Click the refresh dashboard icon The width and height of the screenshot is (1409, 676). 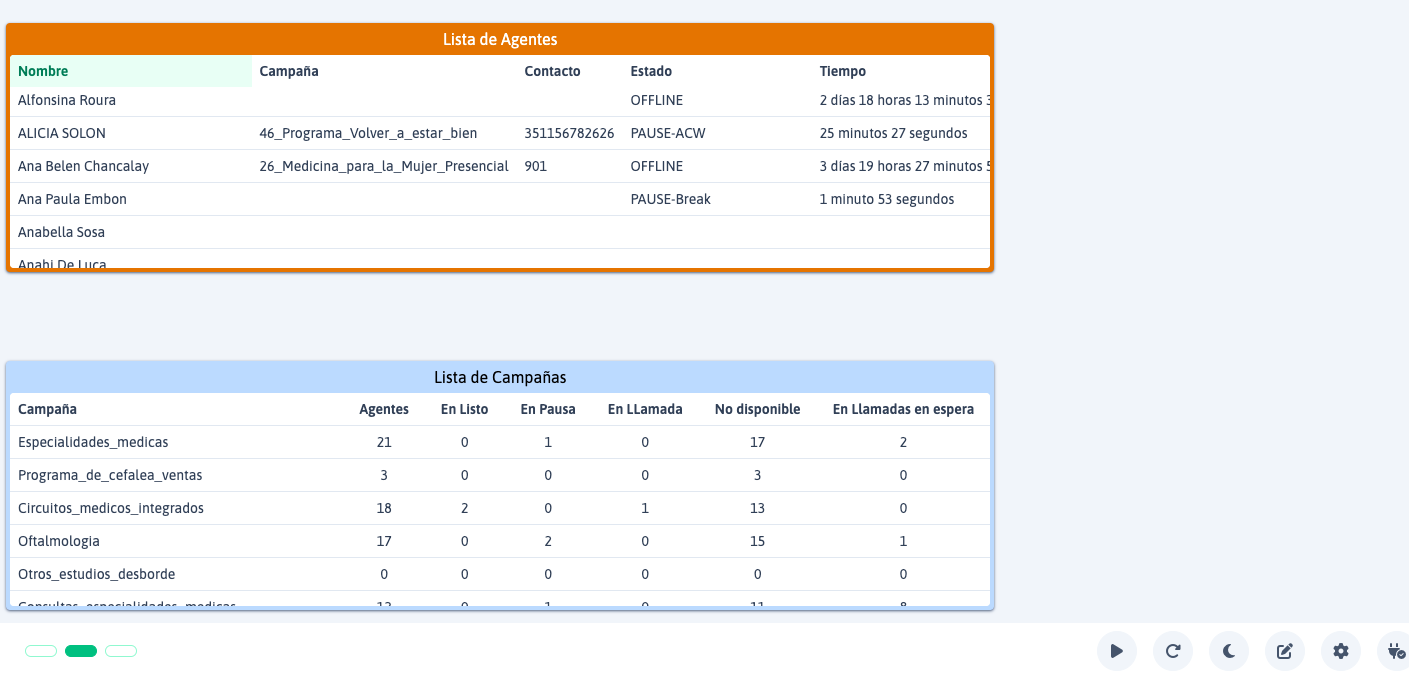pyautogui.click(x=1173, y=651)
